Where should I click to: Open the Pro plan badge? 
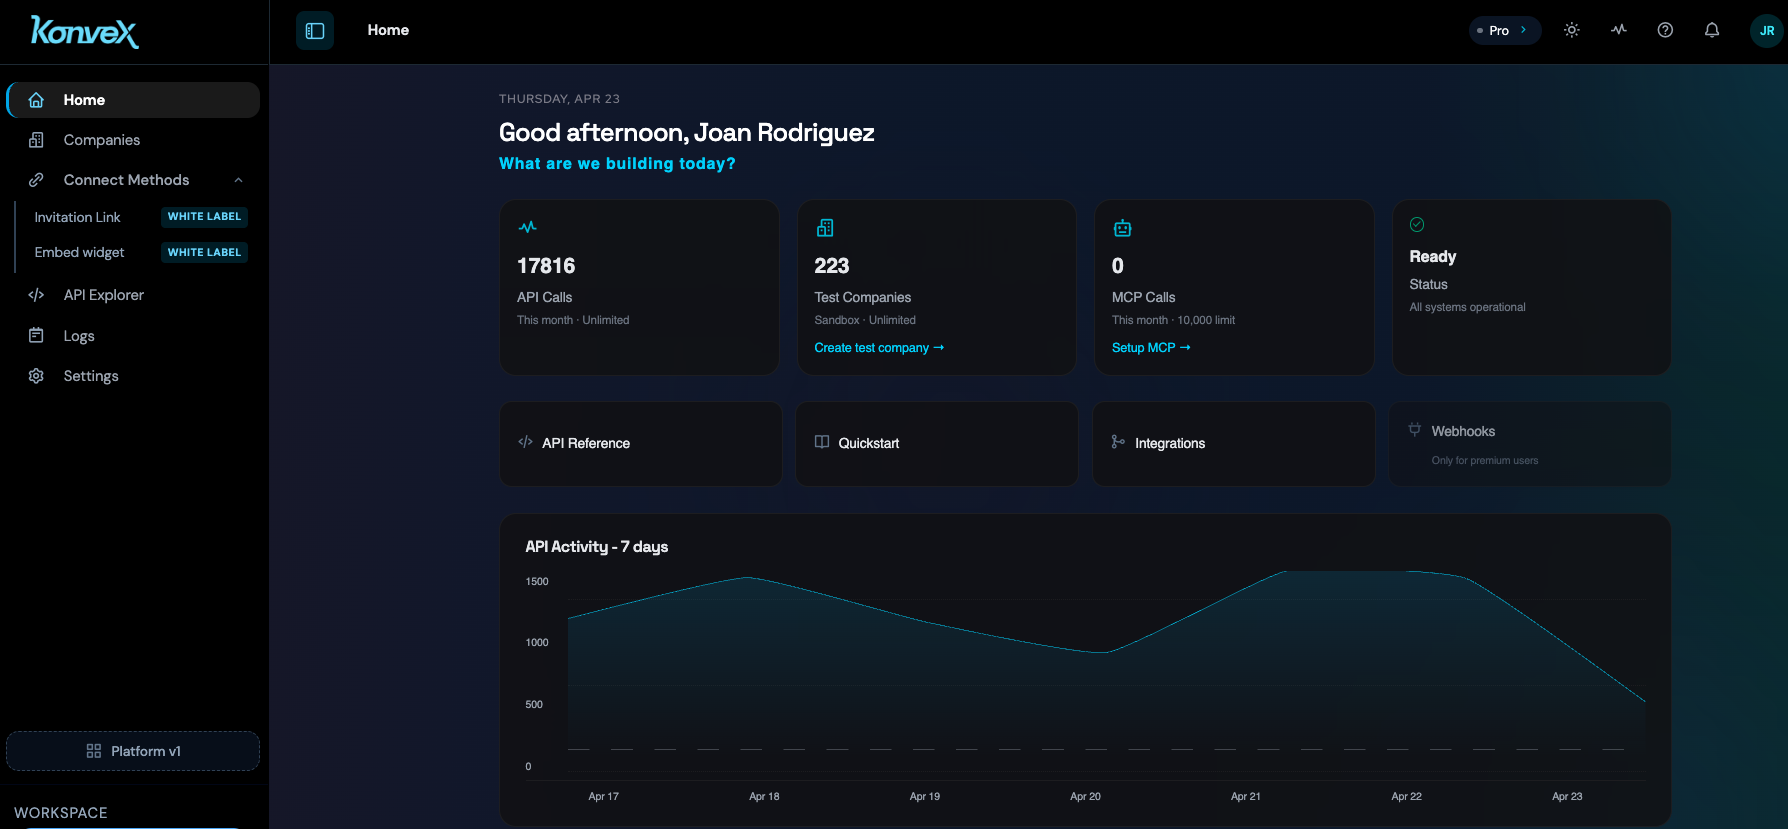coord(1505,30)
